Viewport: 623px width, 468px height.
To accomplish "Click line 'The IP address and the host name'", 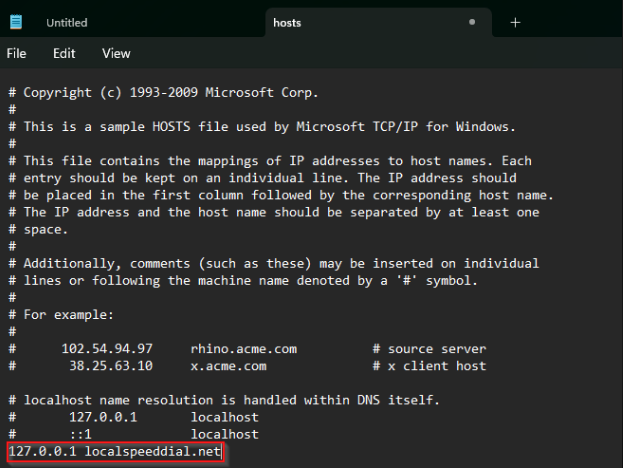I will 274,212.
